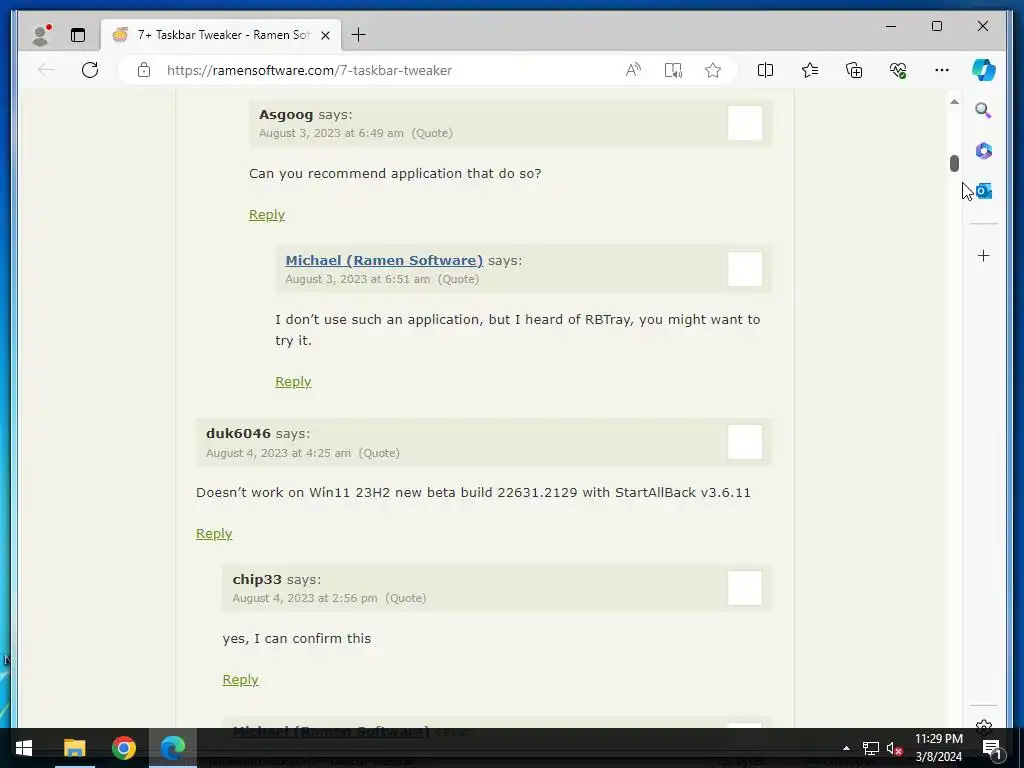Enter Immersive Reader mode
This screenshot has width=1024, height=768.
pyautogui.click(x=673, y=70)
